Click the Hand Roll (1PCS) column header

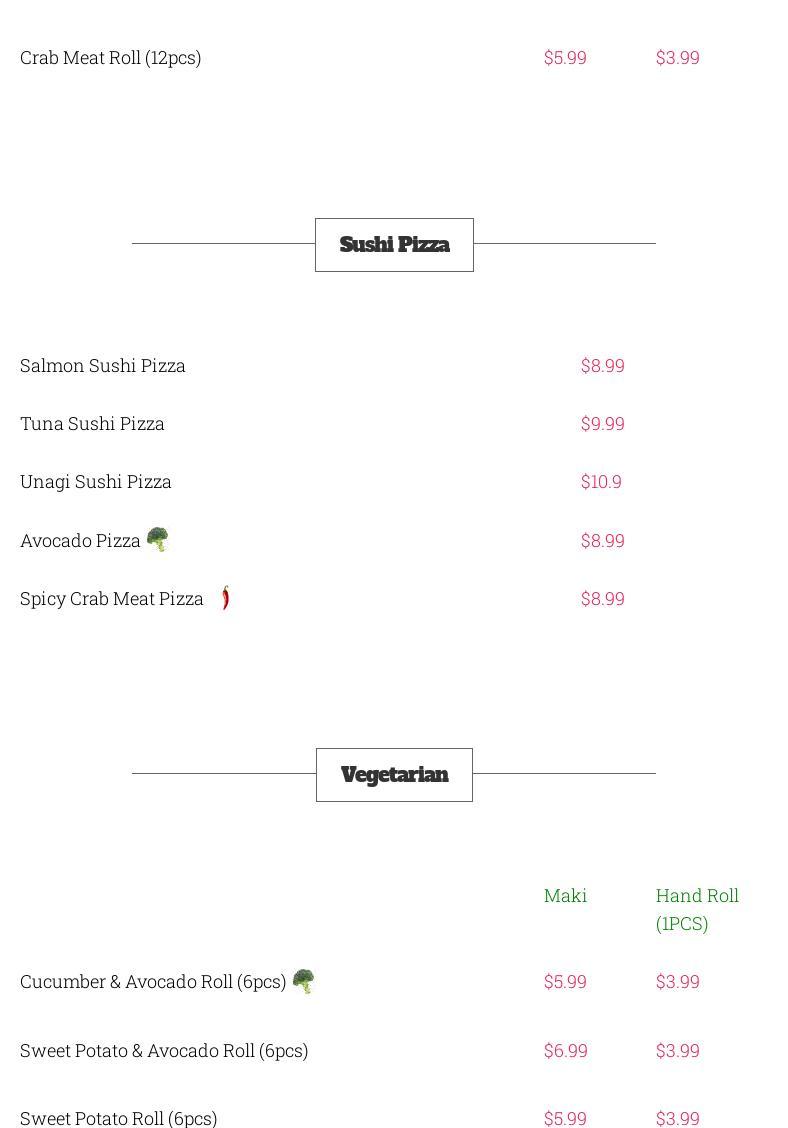pos(697,909)
